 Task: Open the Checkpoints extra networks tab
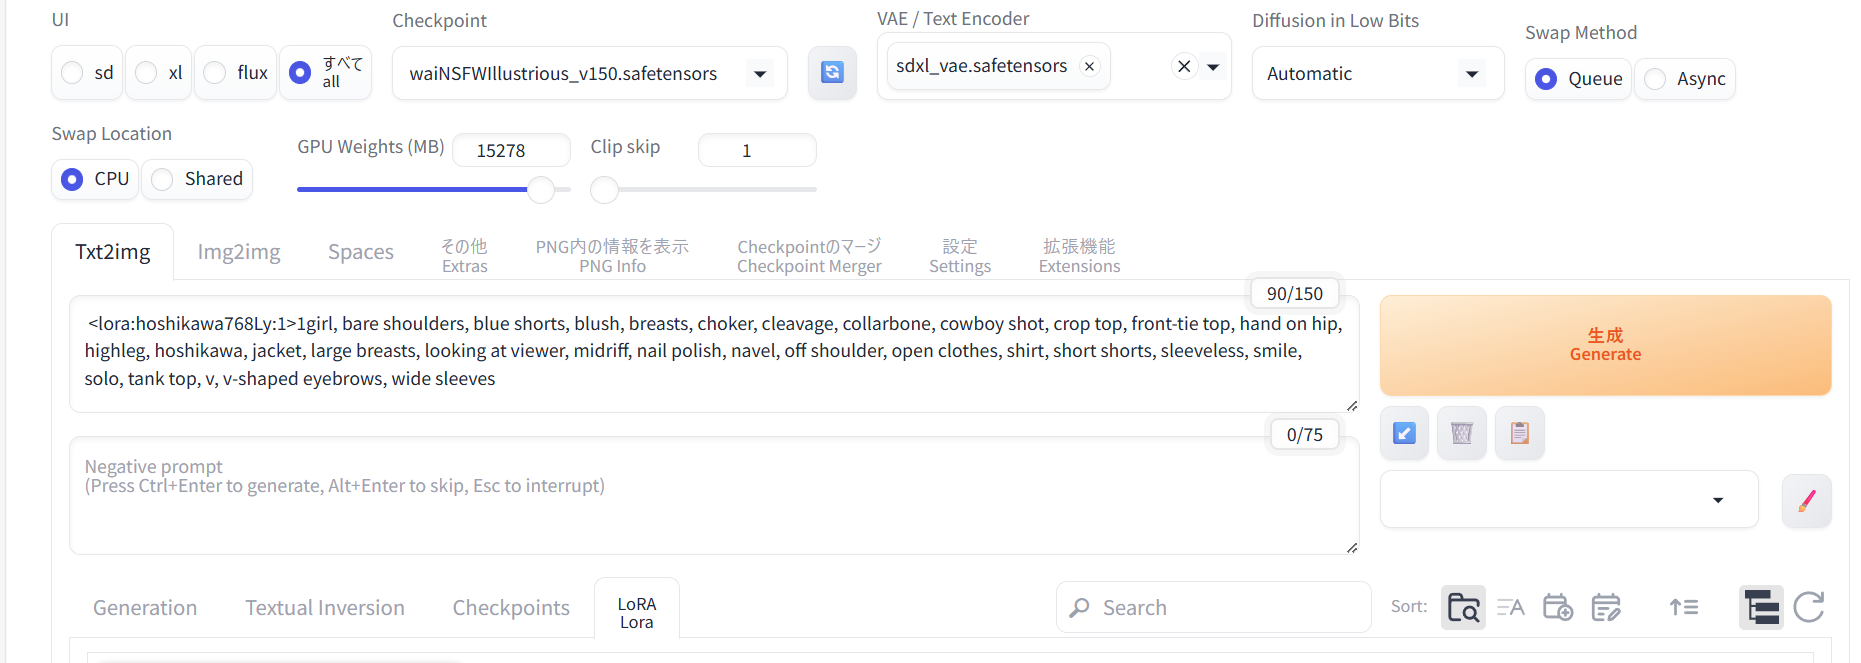tap(511, 608)
